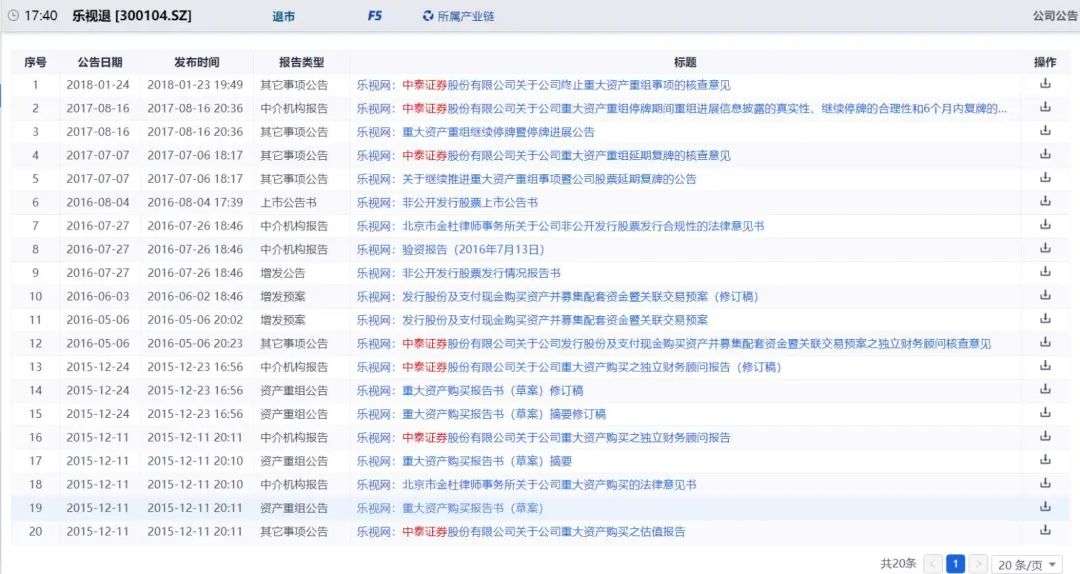1080x574 pixels.
Task: Download the row 5 延期复牌 announcement
Action: pyautogui.click(x=1045, y=178)
